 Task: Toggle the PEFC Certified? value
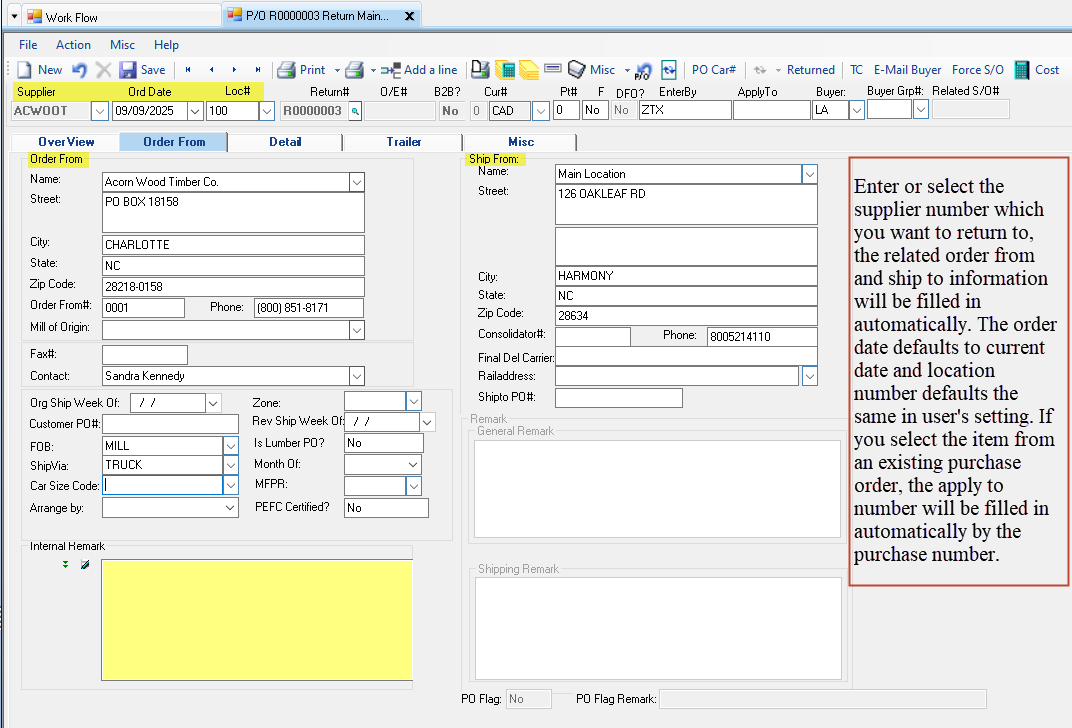point(385,508)
